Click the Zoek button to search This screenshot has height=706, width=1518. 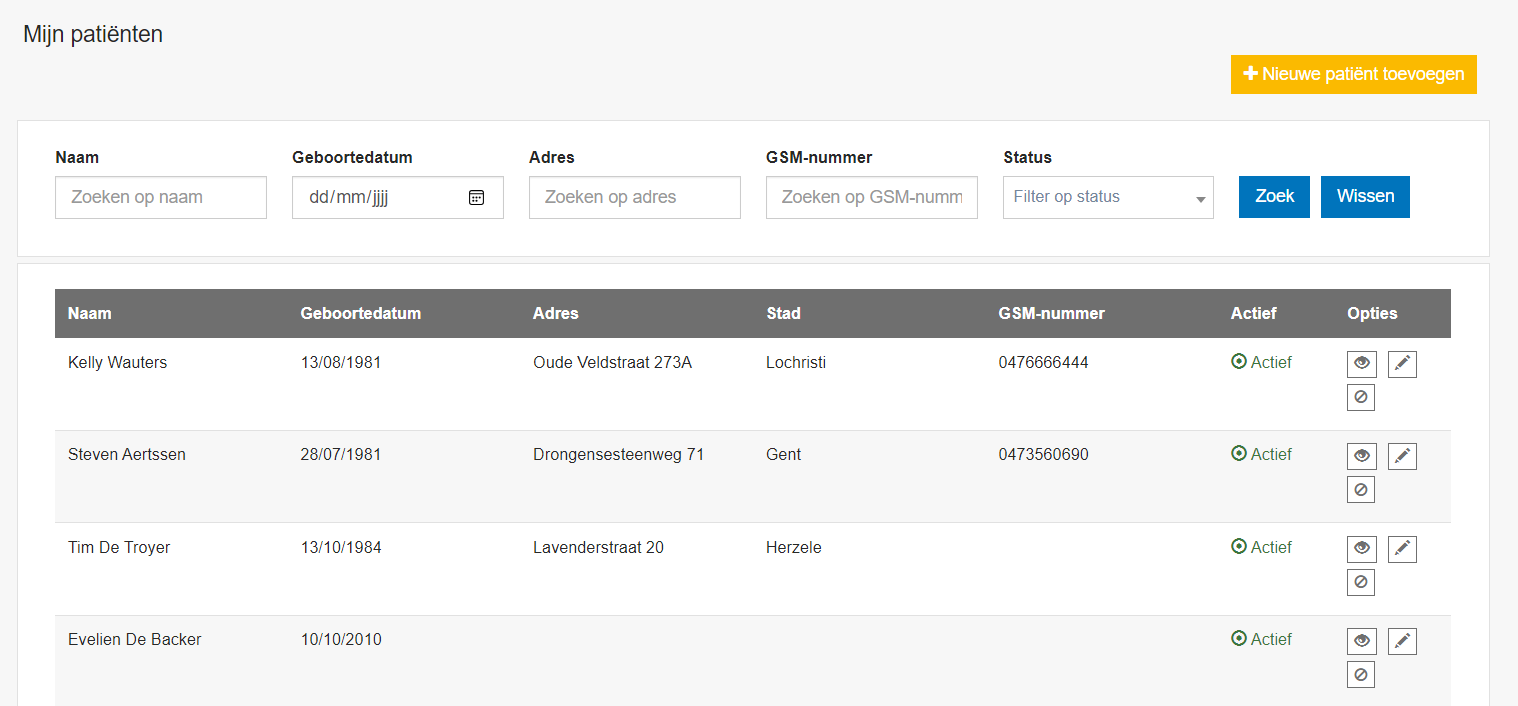[1273, 197]
